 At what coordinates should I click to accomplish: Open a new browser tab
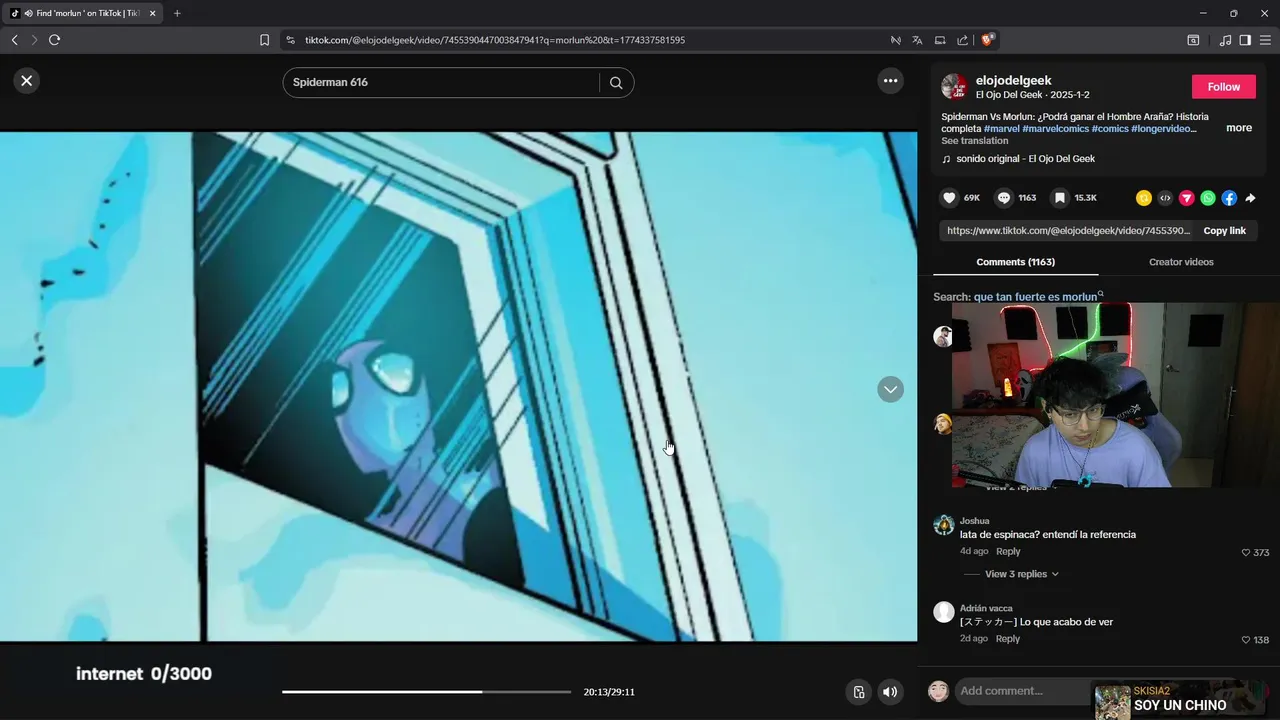click(x=177, y=13)
